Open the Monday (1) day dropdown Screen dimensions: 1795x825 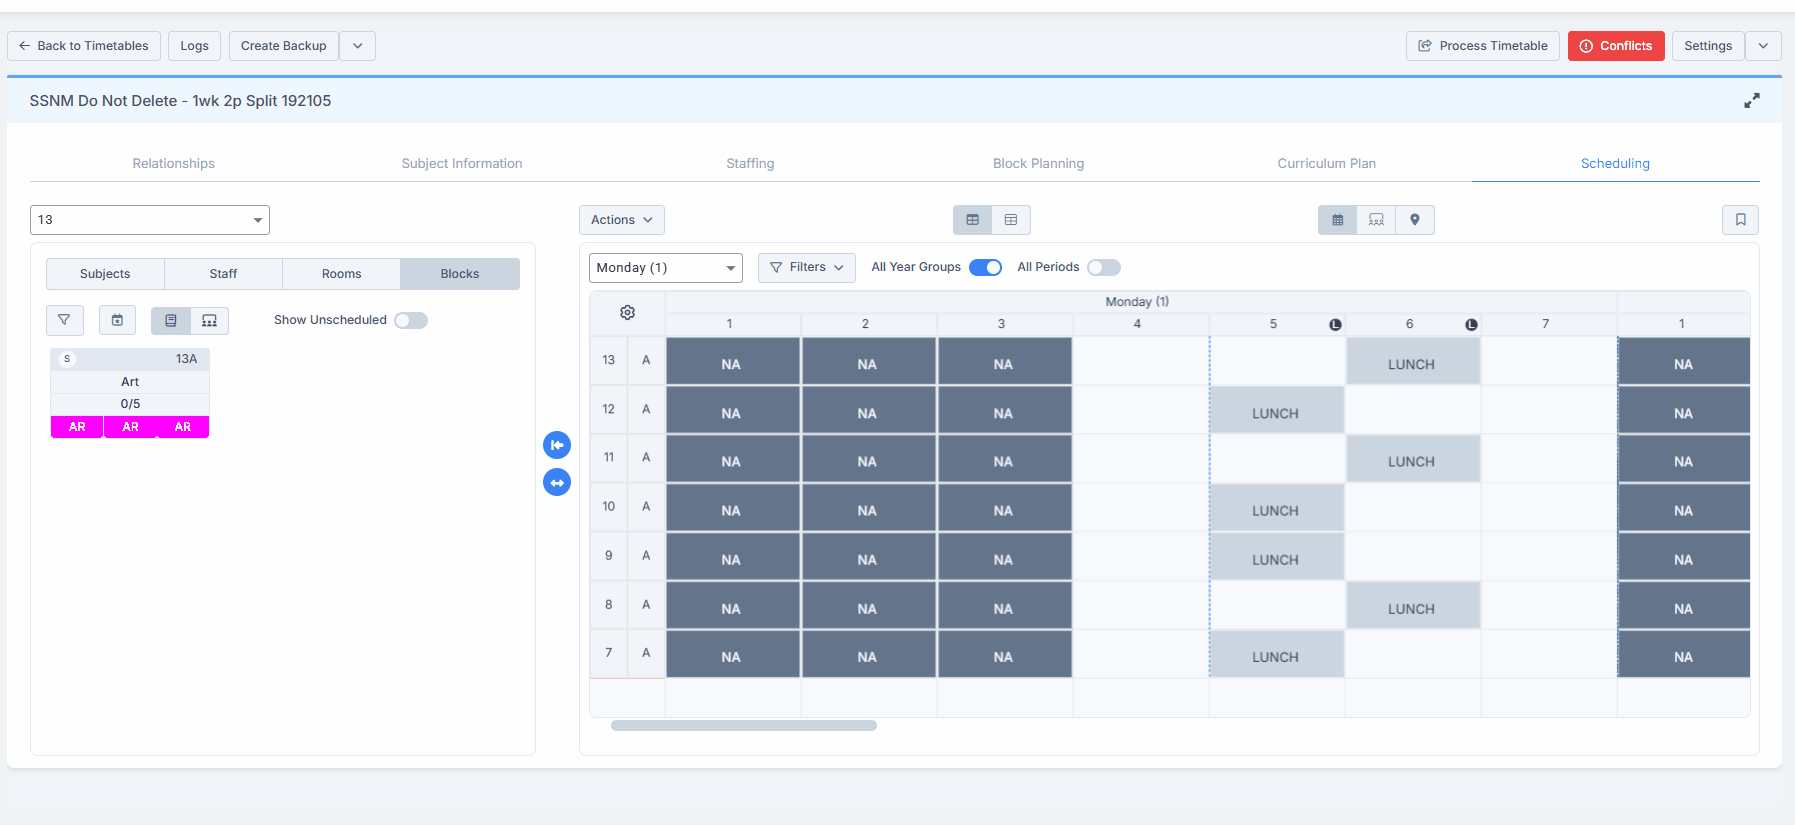point(665,268)
